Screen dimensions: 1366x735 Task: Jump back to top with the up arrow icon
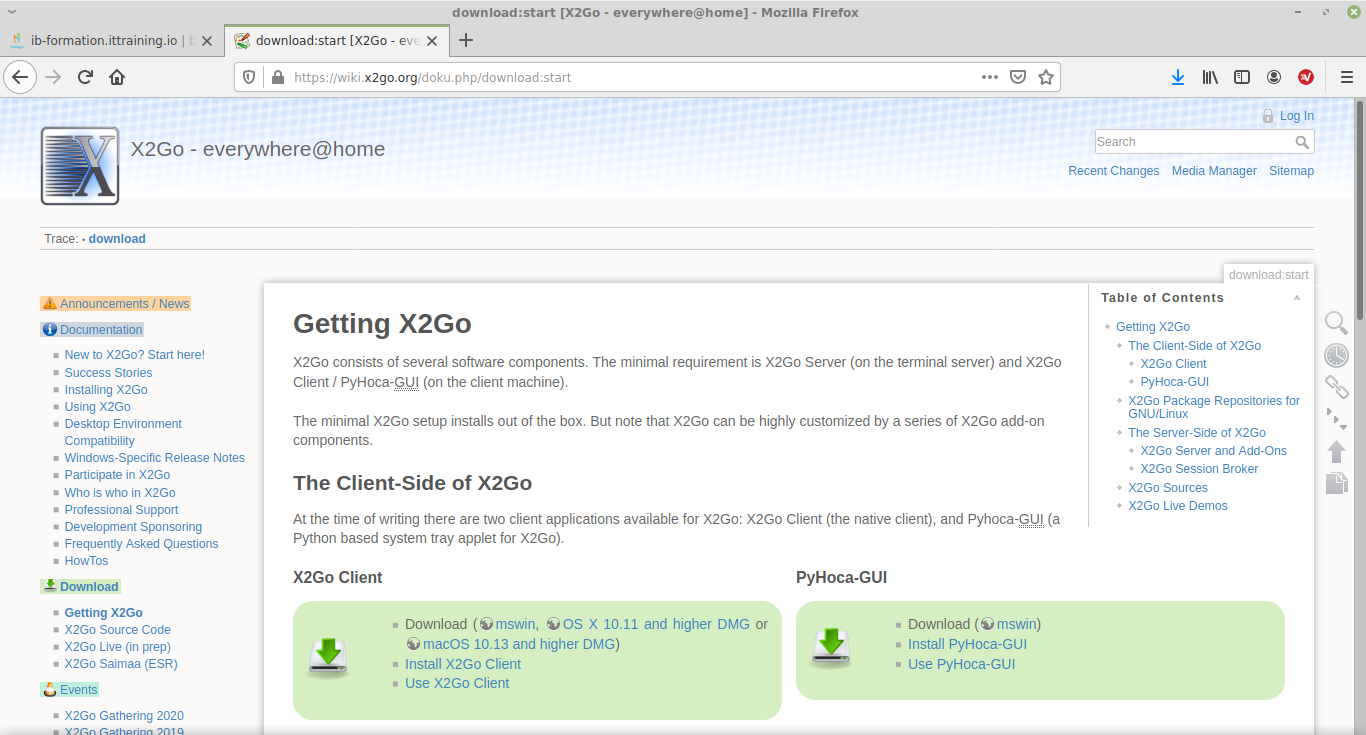click(1337, 451)
